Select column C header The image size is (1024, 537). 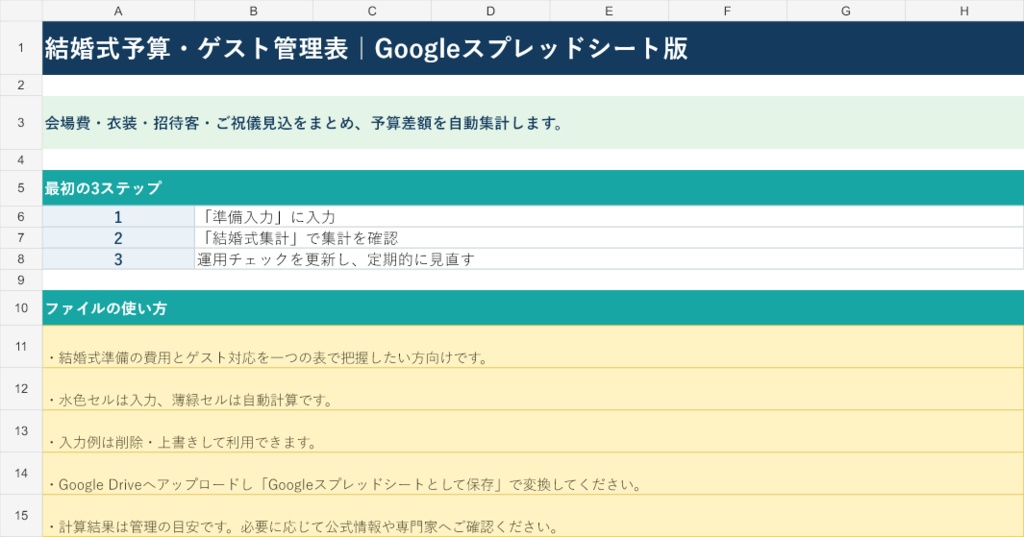click(x=372, y=10)
